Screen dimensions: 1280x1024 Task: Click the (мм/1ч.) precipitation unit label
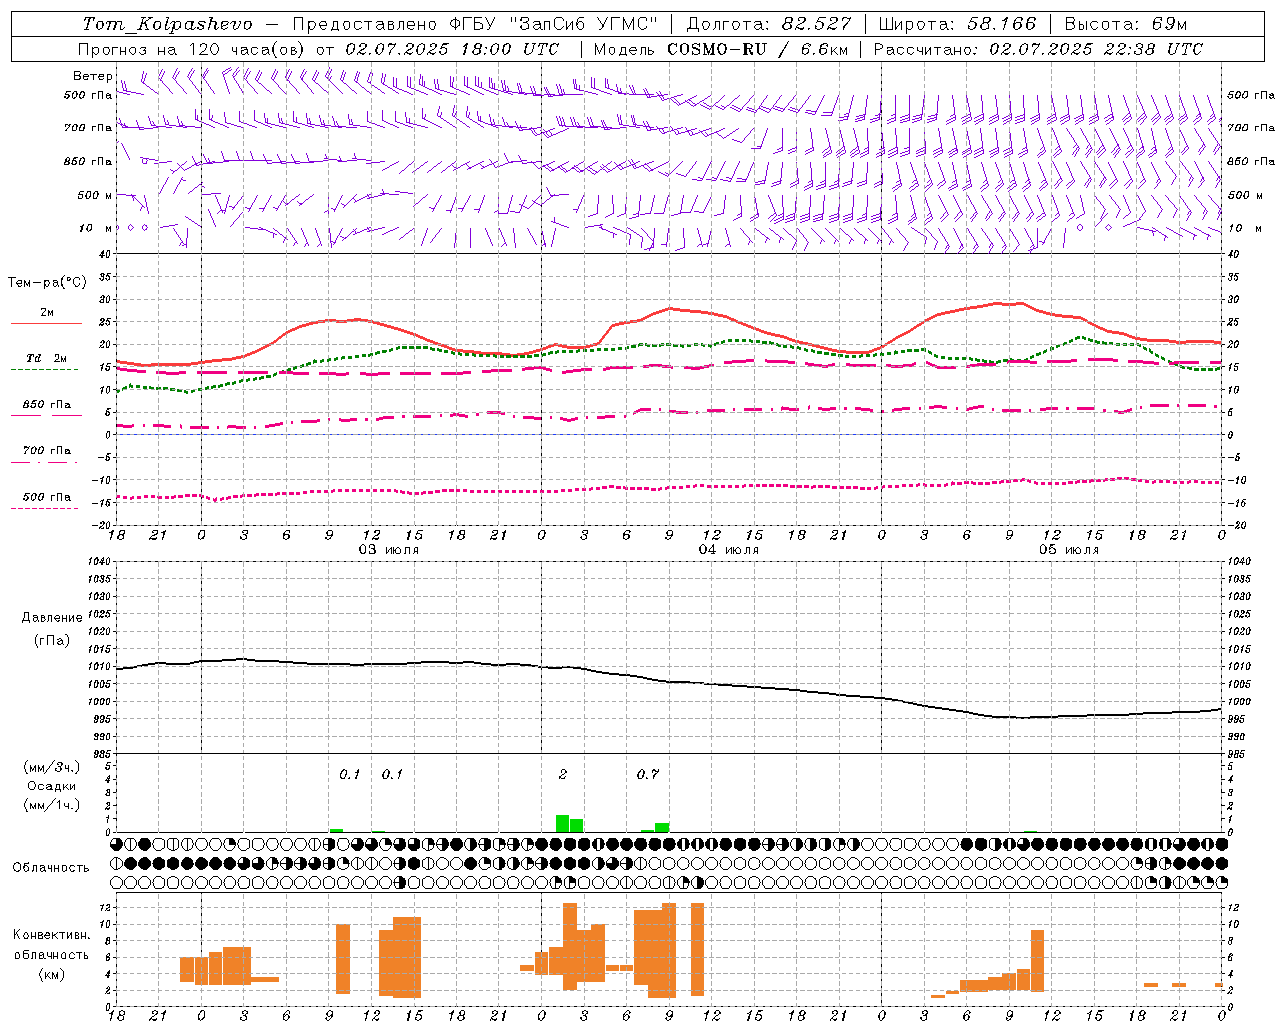(x=52, y=805)
